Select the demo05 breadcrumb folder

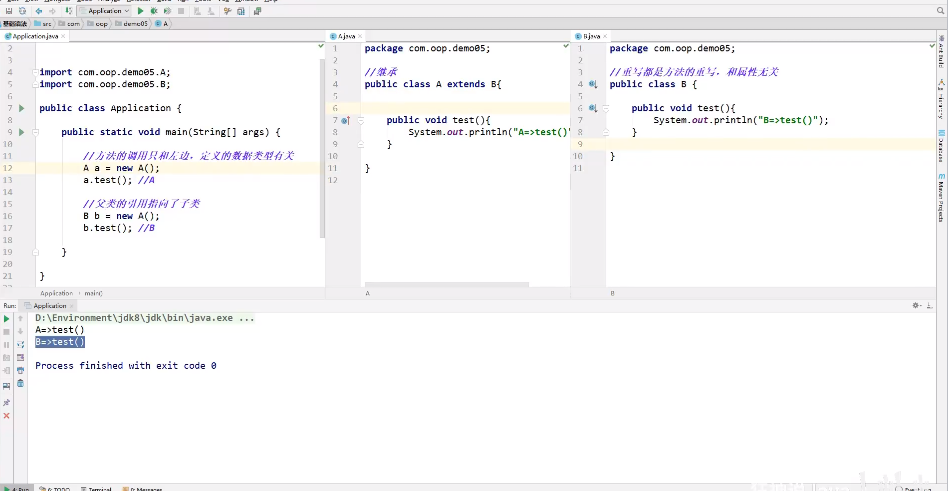[x=132, y=24]
